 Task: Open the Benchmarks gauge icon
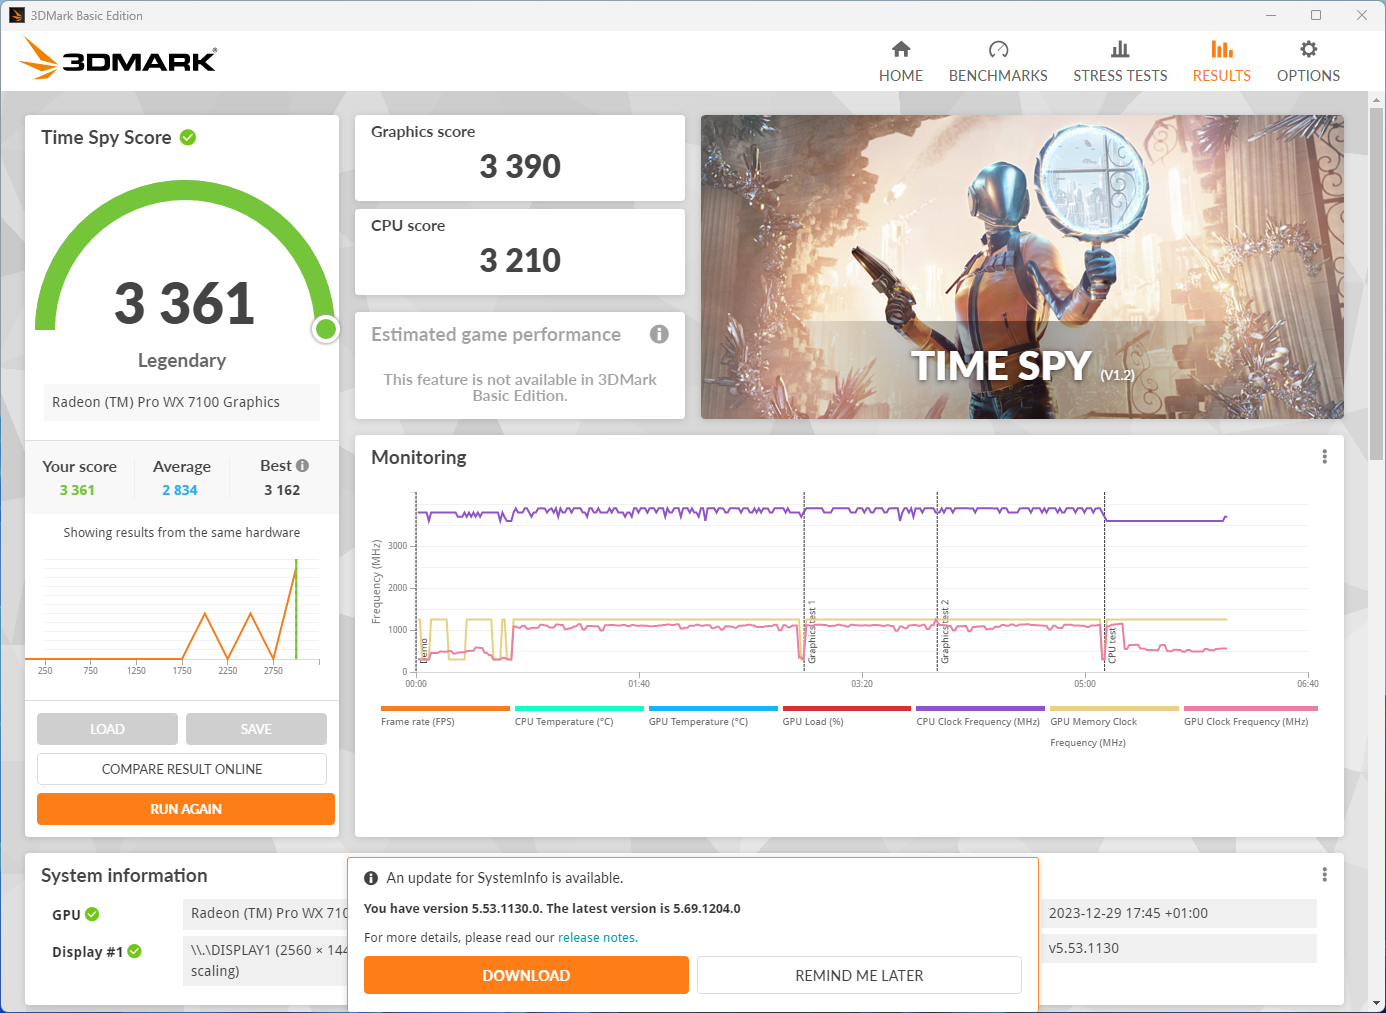coord(998,49)
